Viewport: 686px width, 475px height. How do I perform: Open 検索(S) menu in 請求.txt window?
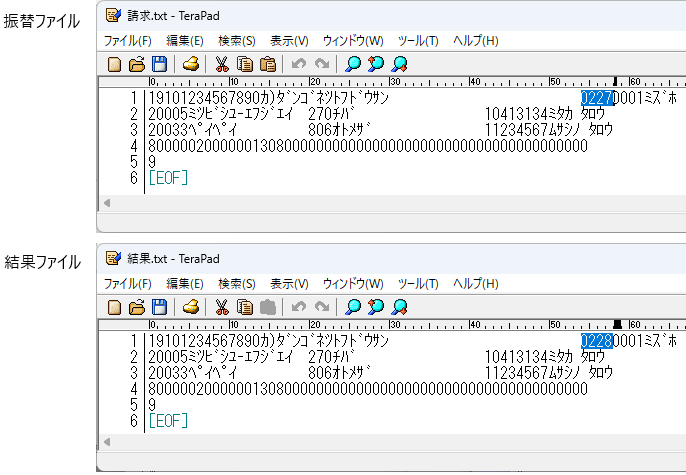pos(236,41)
